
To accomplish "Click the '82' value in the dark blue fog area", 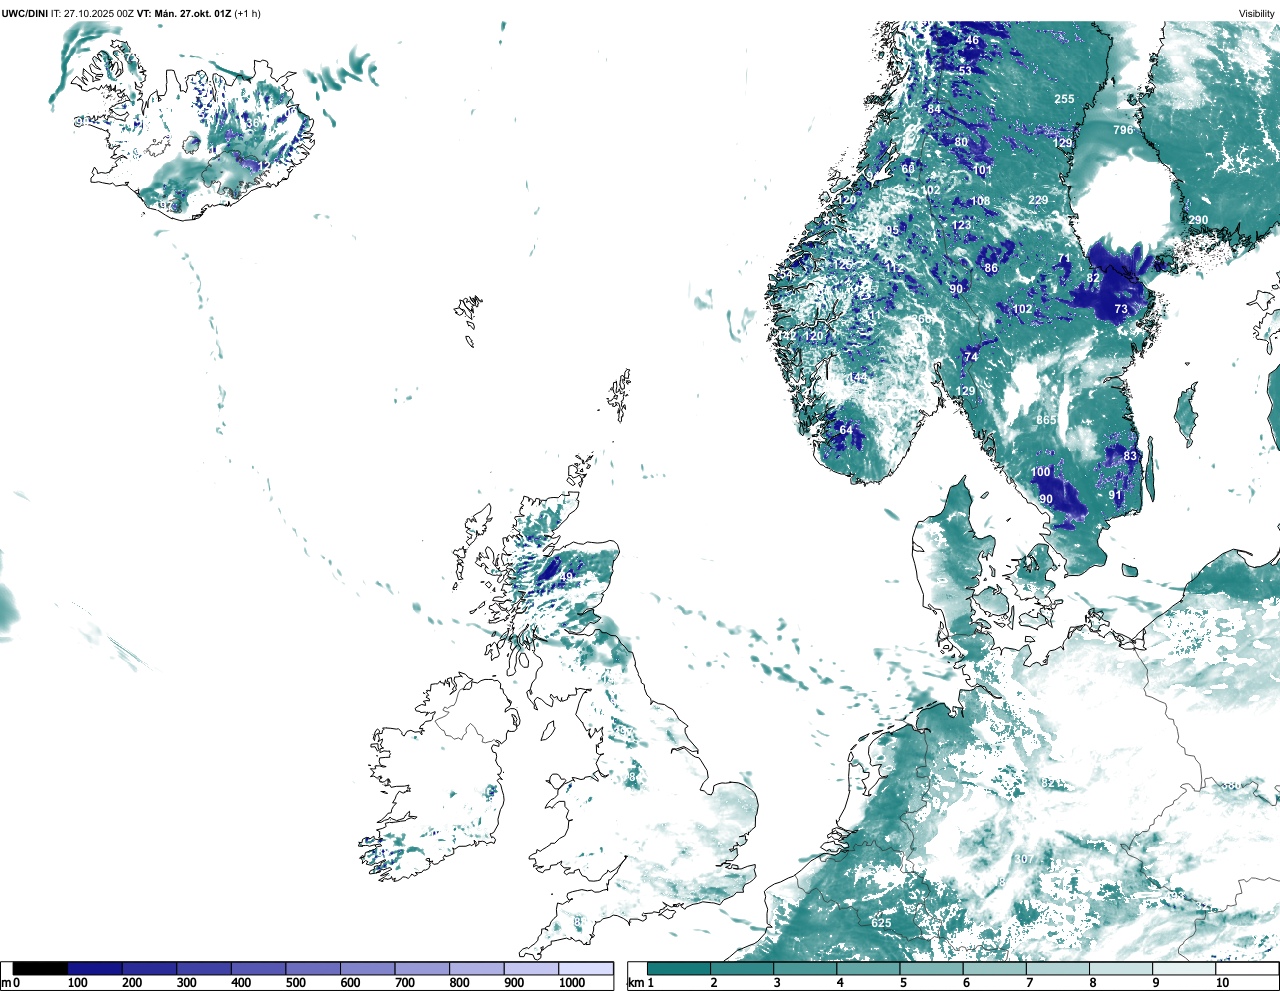I will [x=1093, y=278].
